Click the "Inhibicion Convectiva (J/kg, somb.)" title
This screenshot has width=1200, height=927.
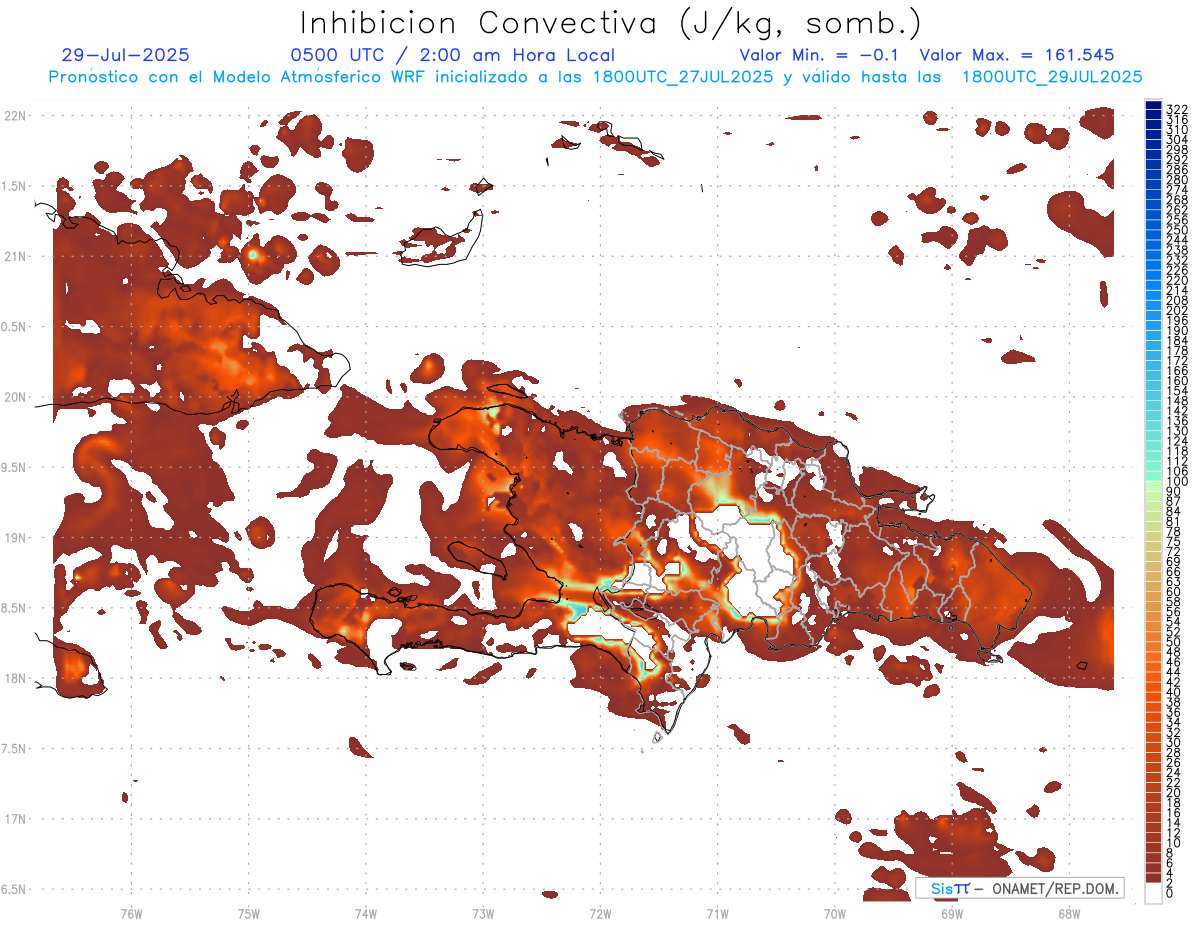point(610,23)
